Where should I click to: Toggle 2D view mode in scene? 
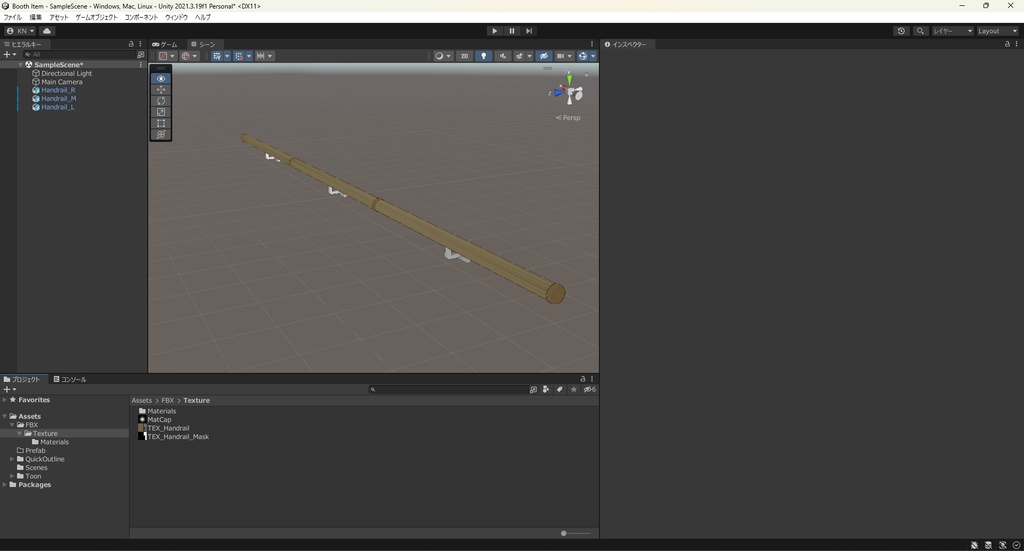[464, 56]
